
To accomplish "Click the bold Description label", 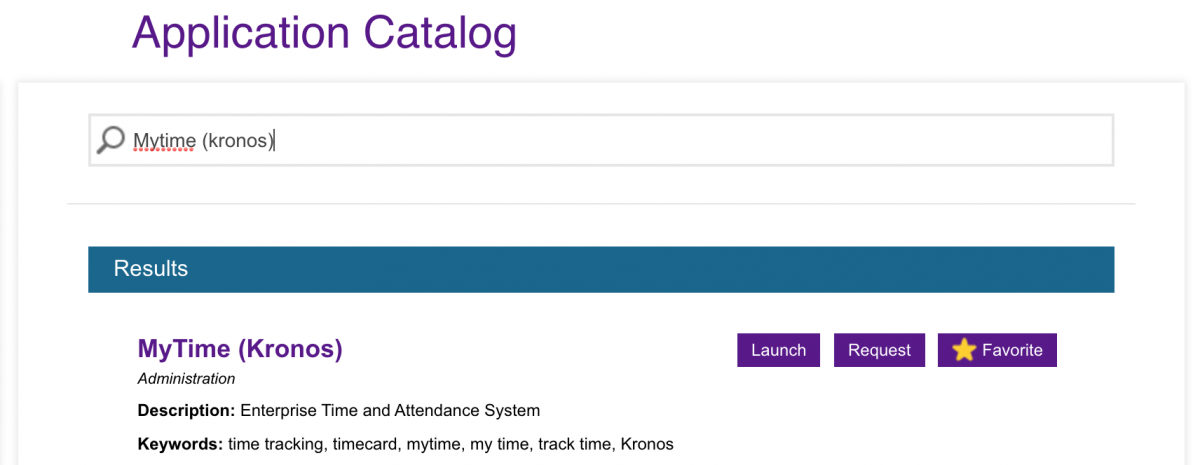I will click(187, 410).
